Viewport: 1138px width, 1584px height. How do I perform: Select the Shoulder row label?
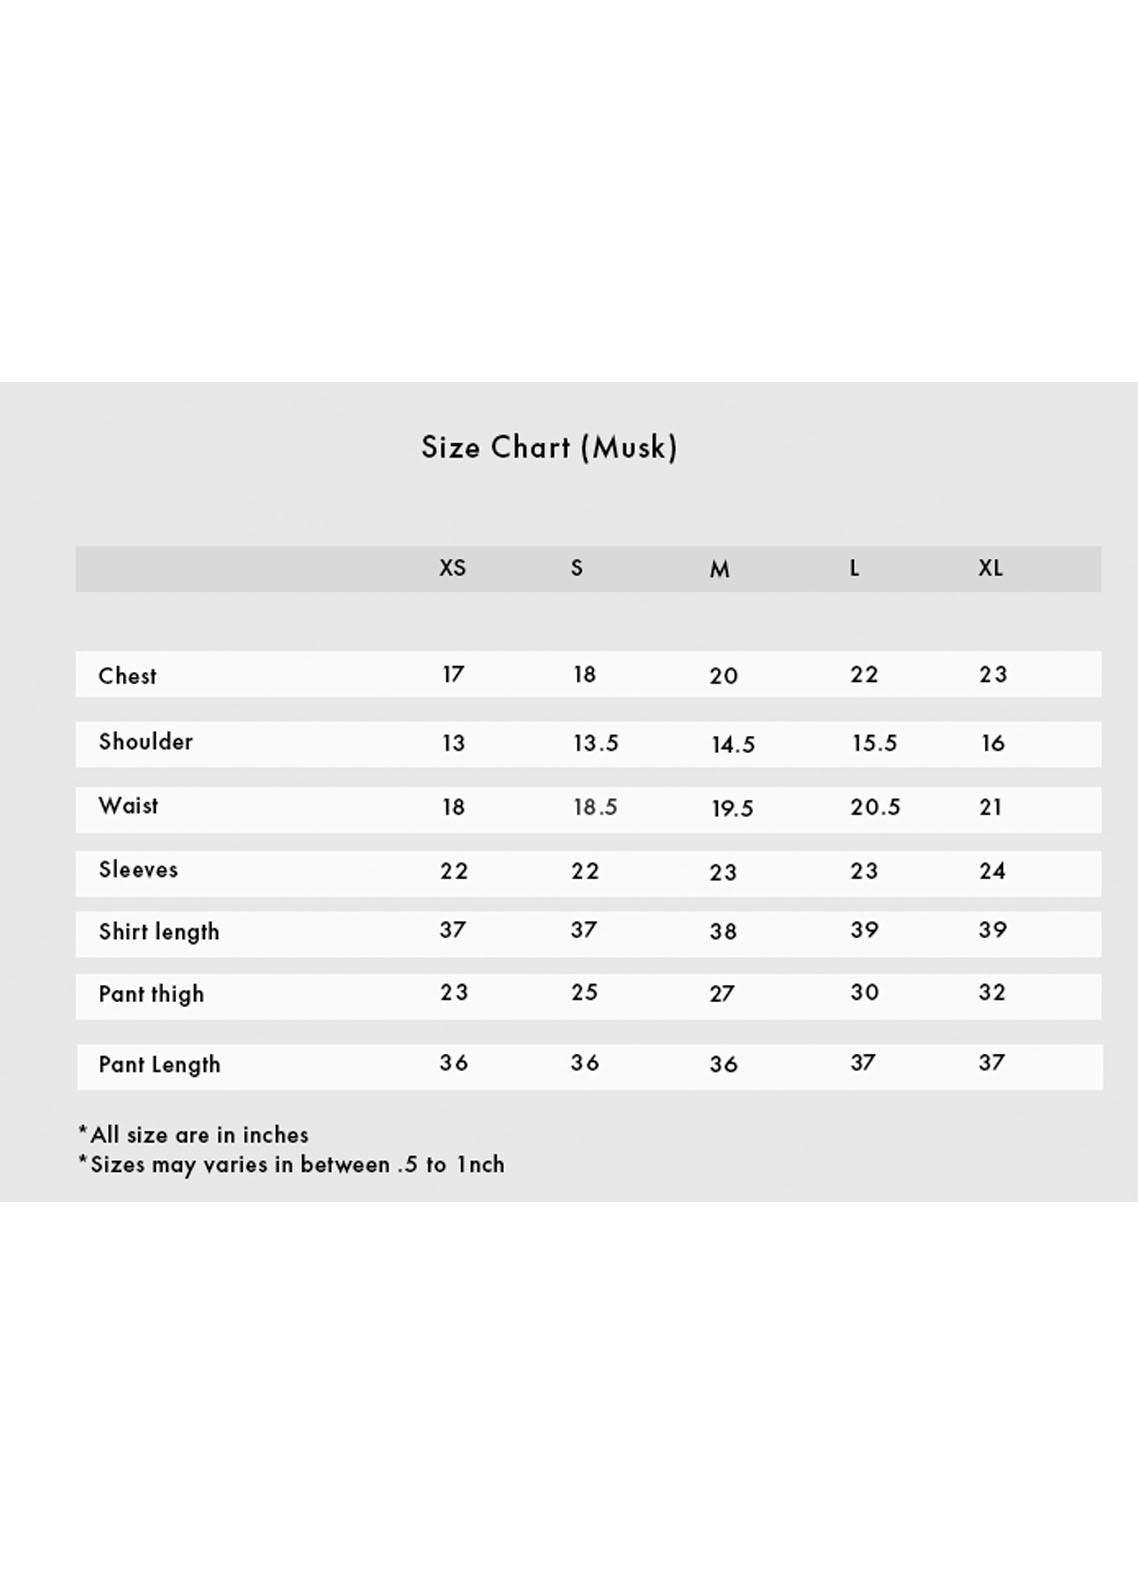145,742
